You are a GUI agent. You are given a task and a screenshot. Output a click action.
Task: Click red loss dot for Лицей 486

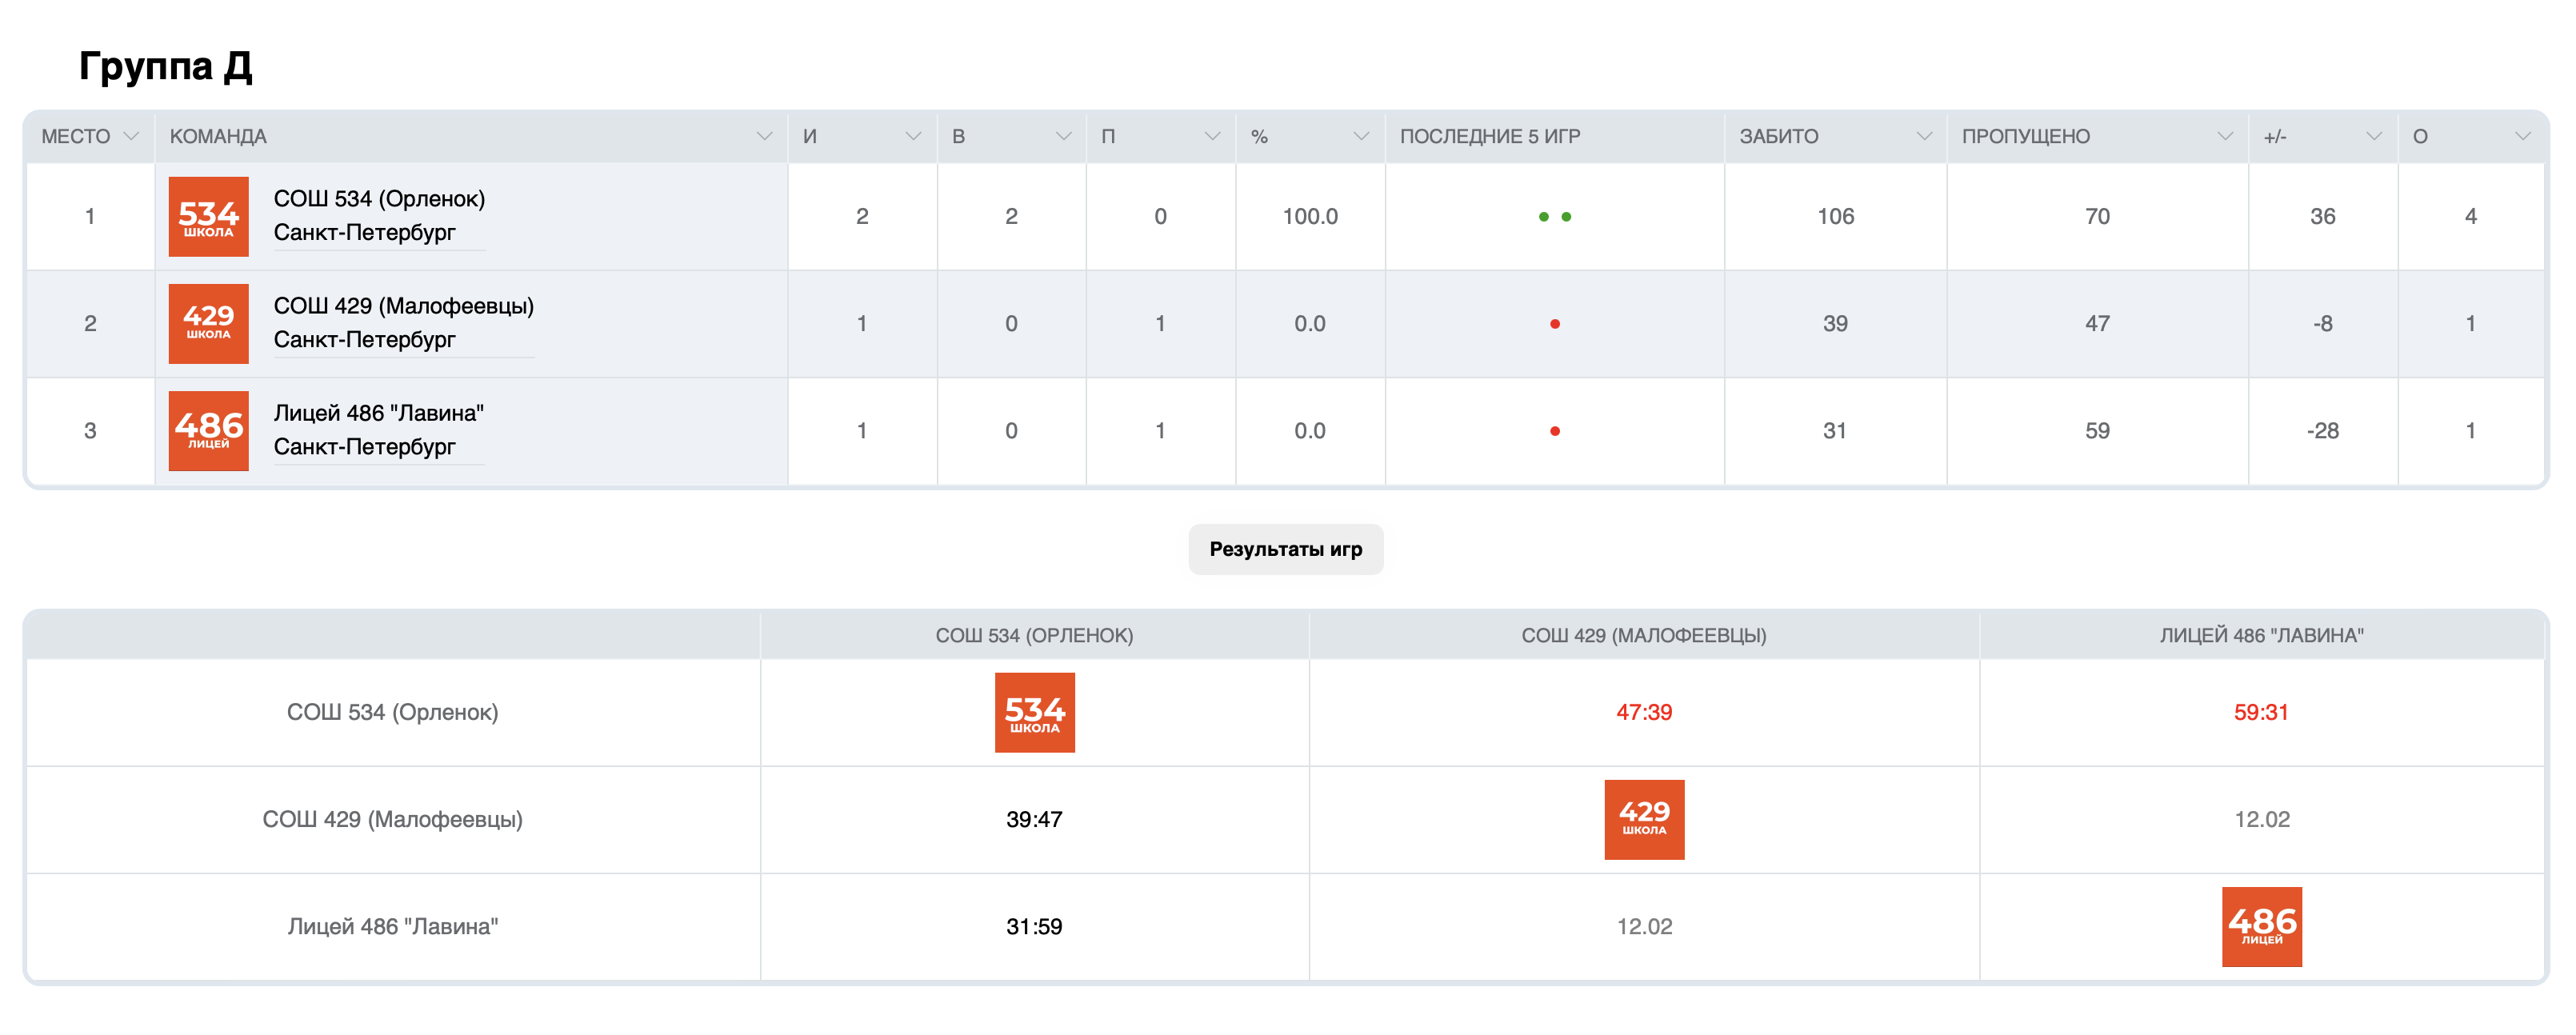pos(1554,431)
